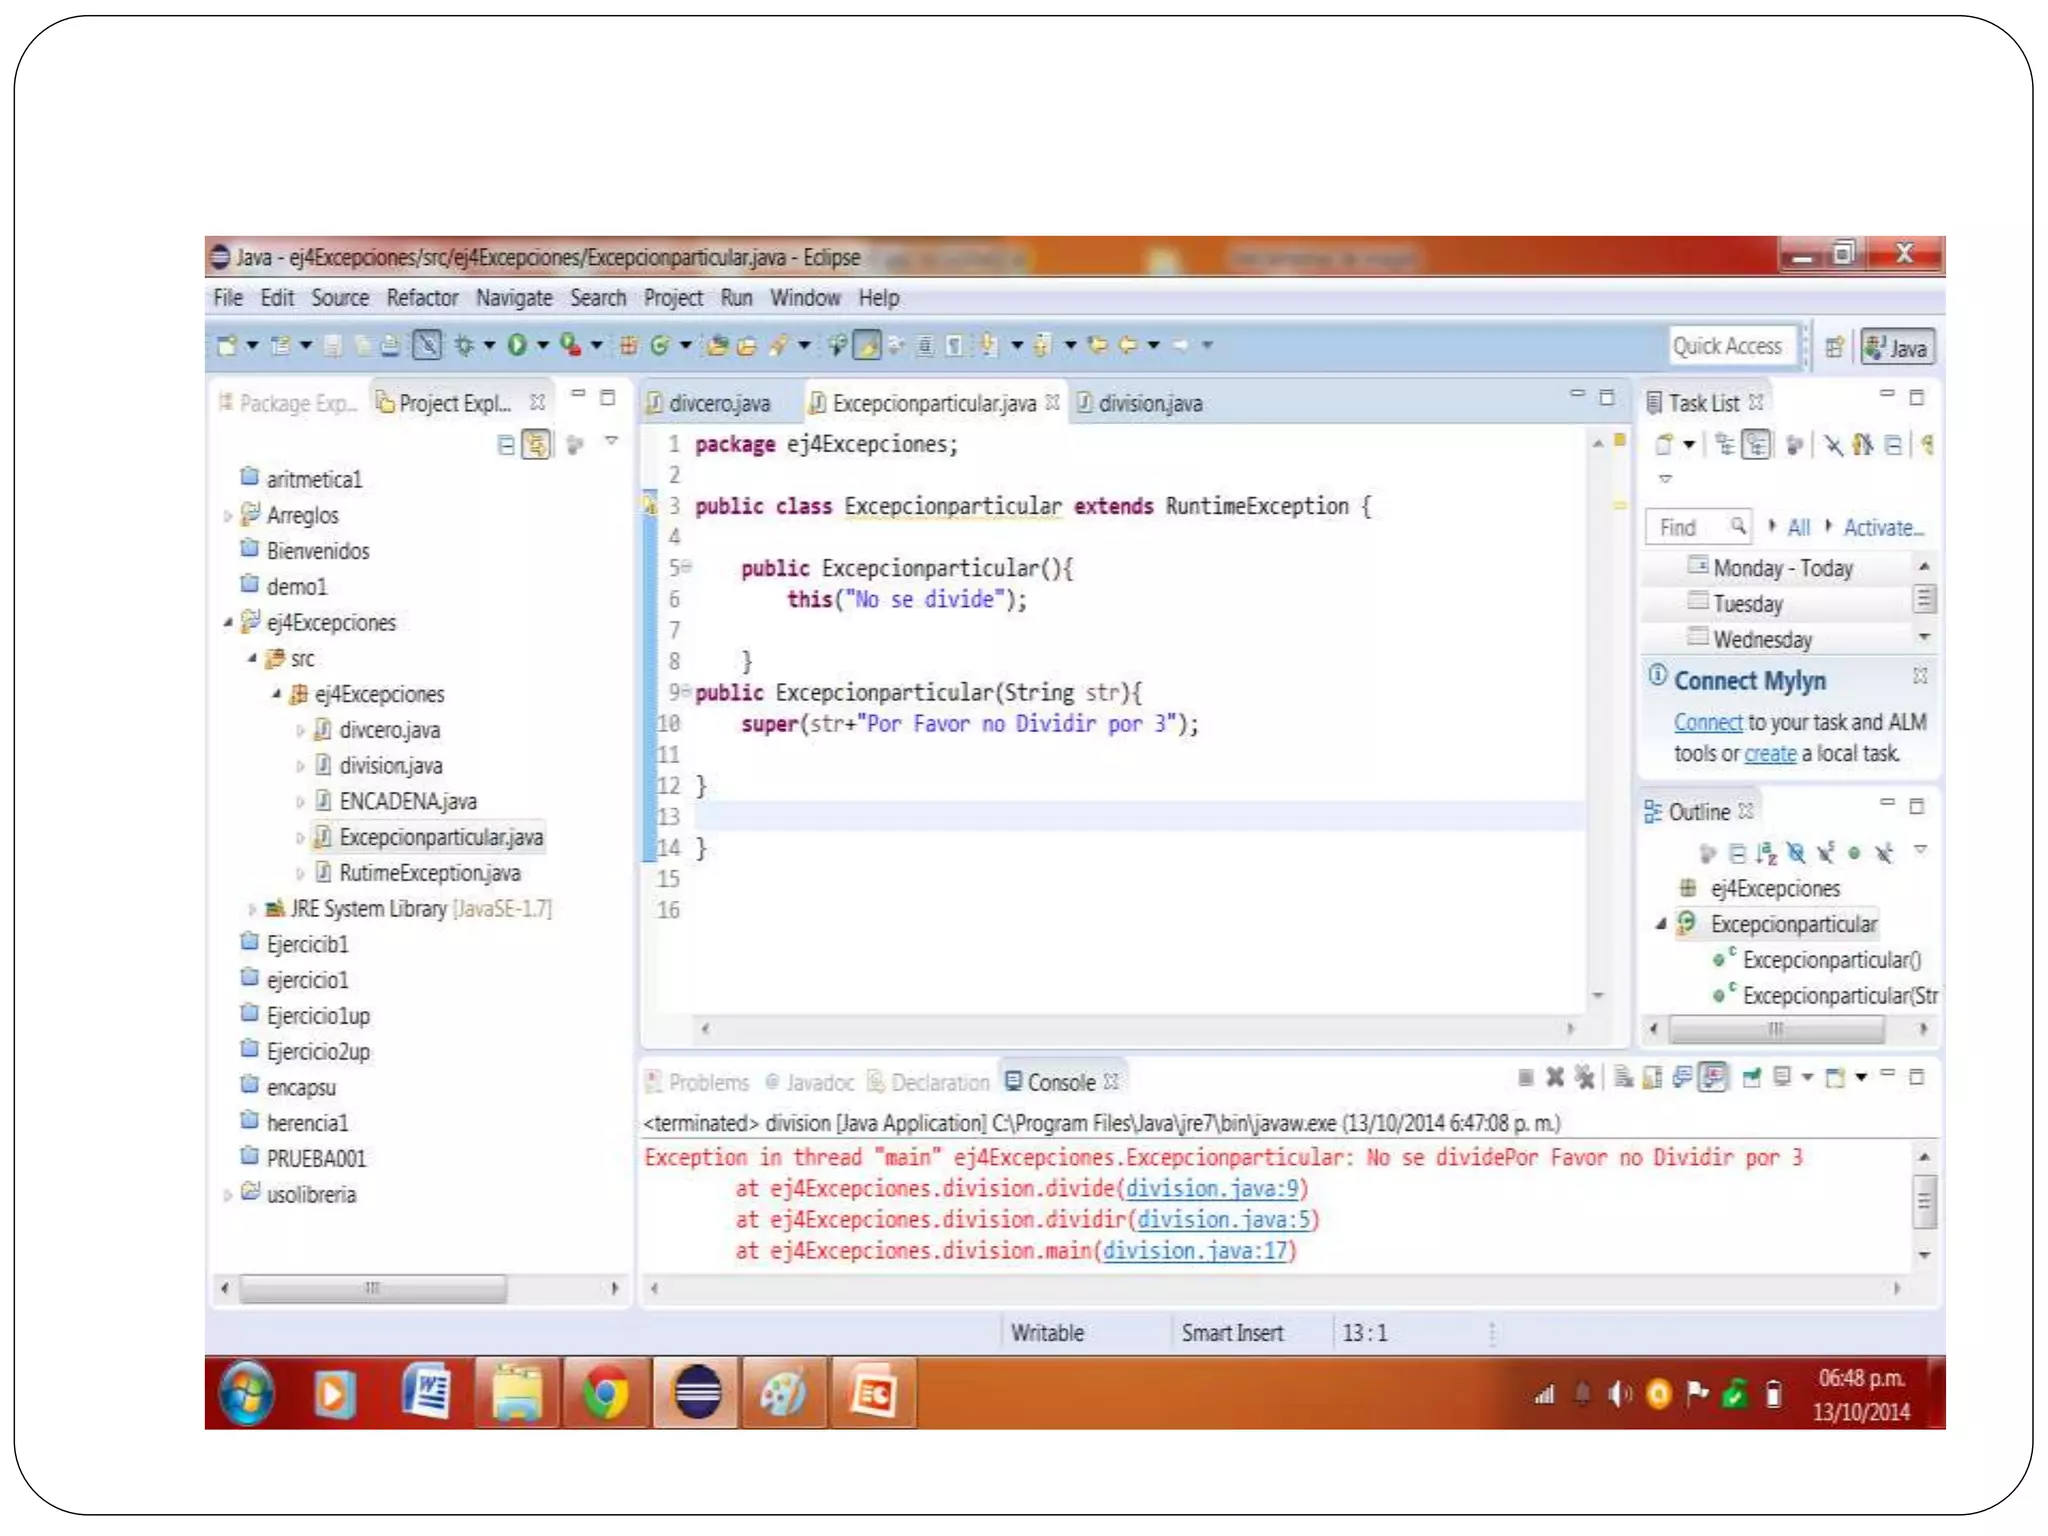Open the Run button dropdown arrow
The image size is (2048, 1536).
pos(543,345)
